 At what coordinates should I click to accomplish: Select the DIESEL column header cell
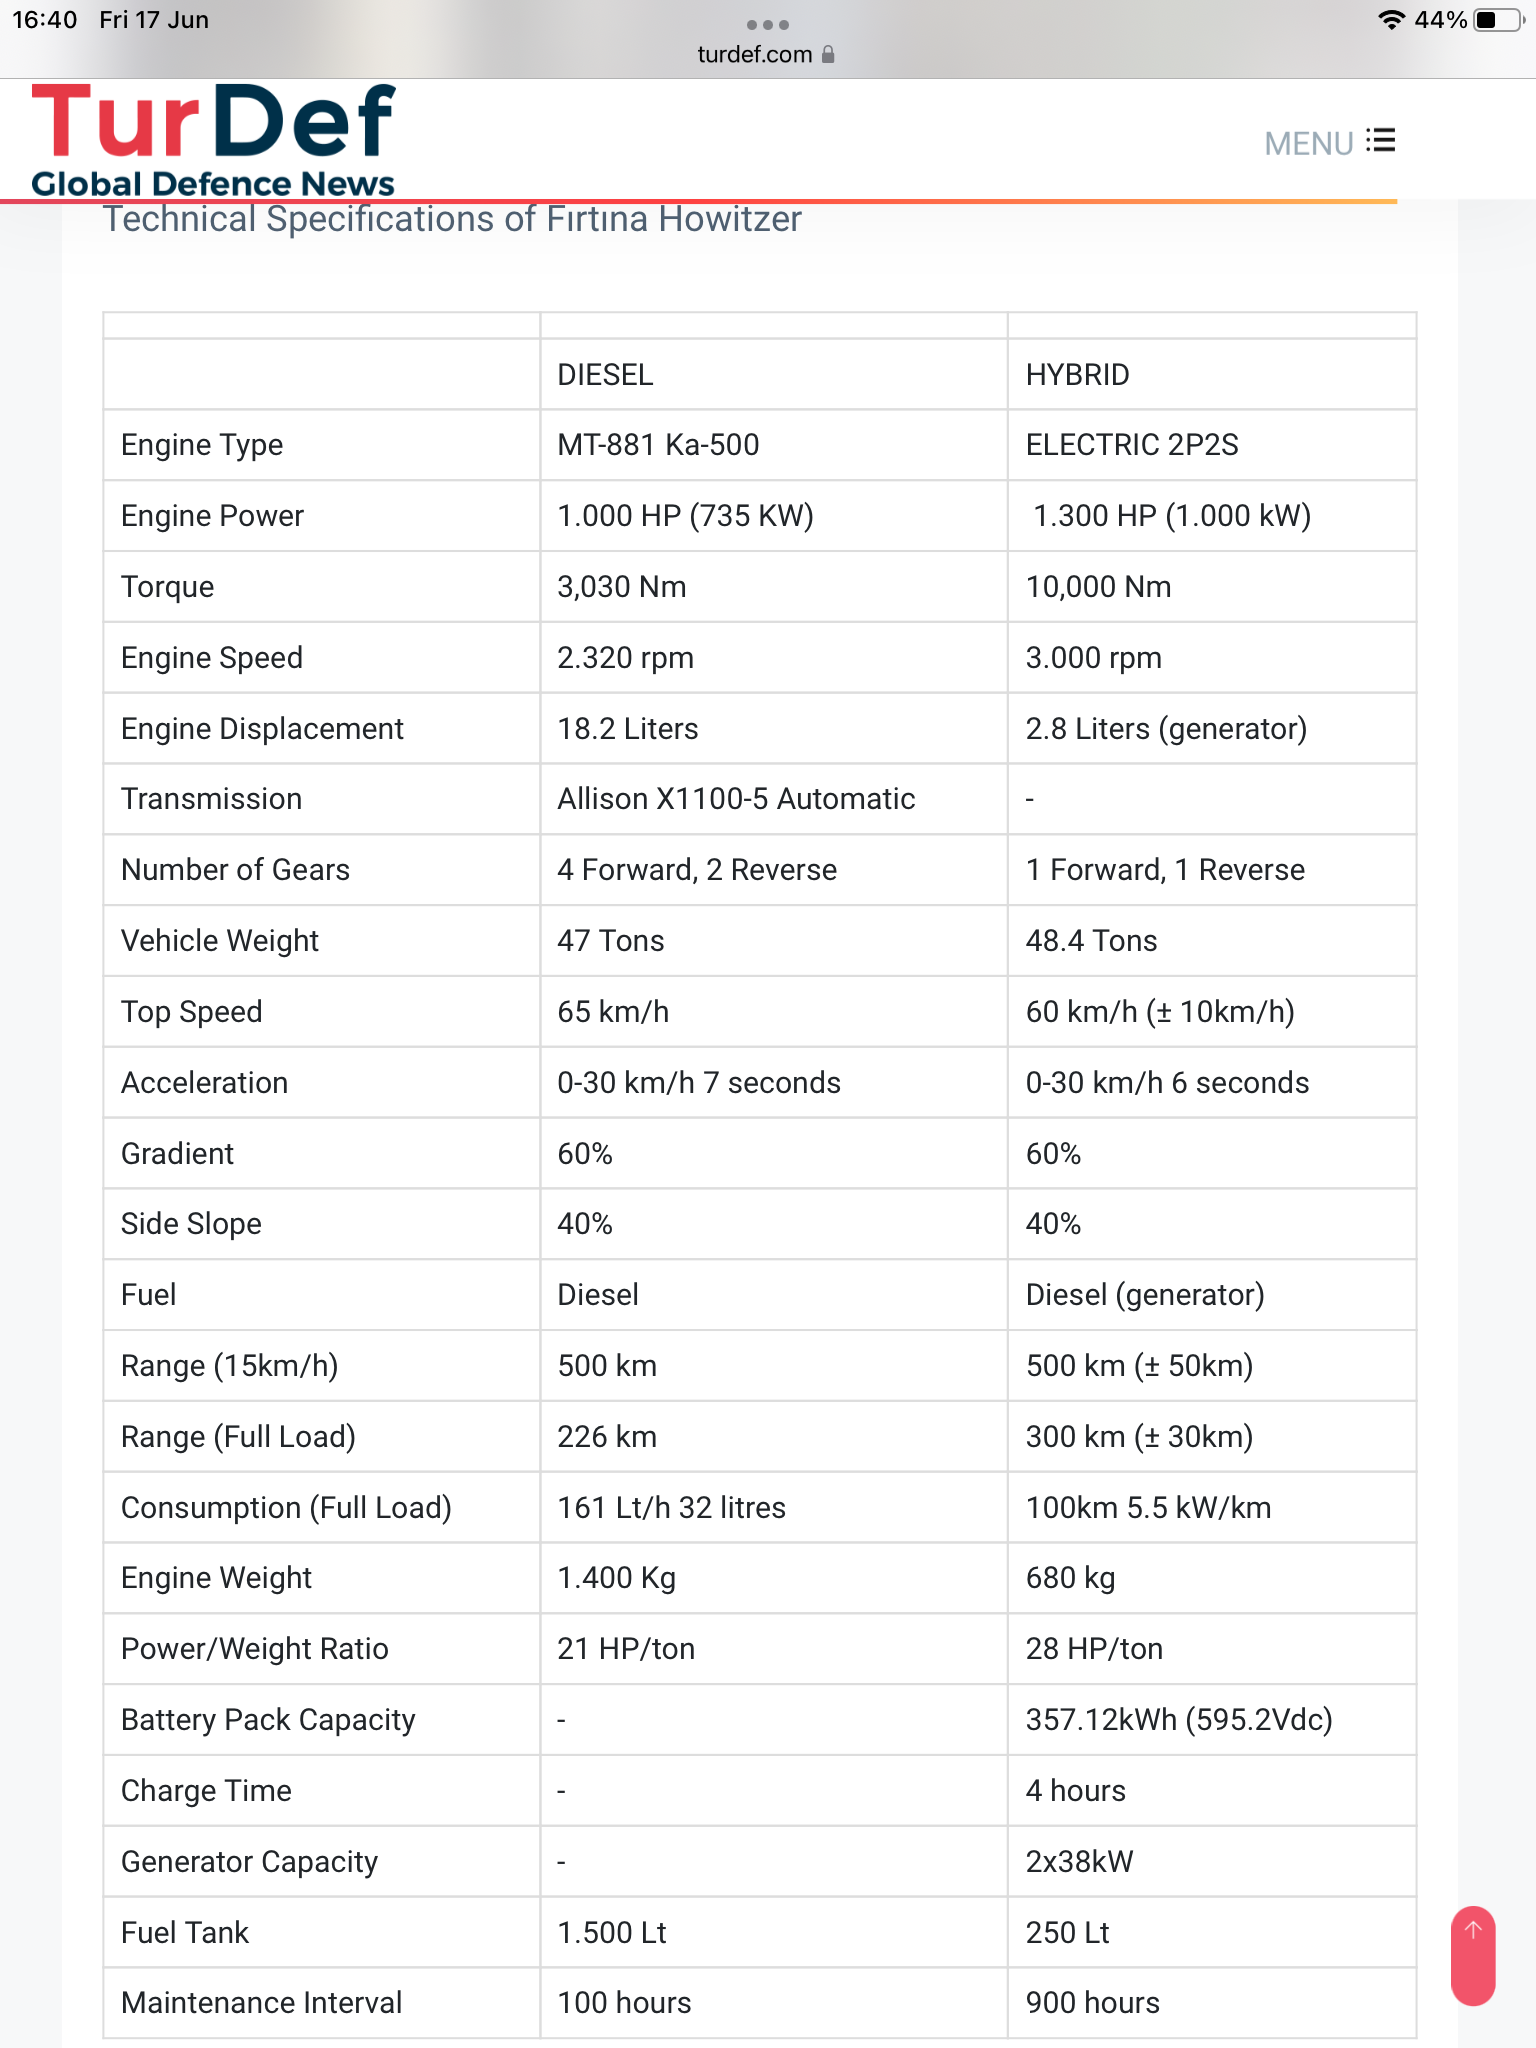coord(605,375)
